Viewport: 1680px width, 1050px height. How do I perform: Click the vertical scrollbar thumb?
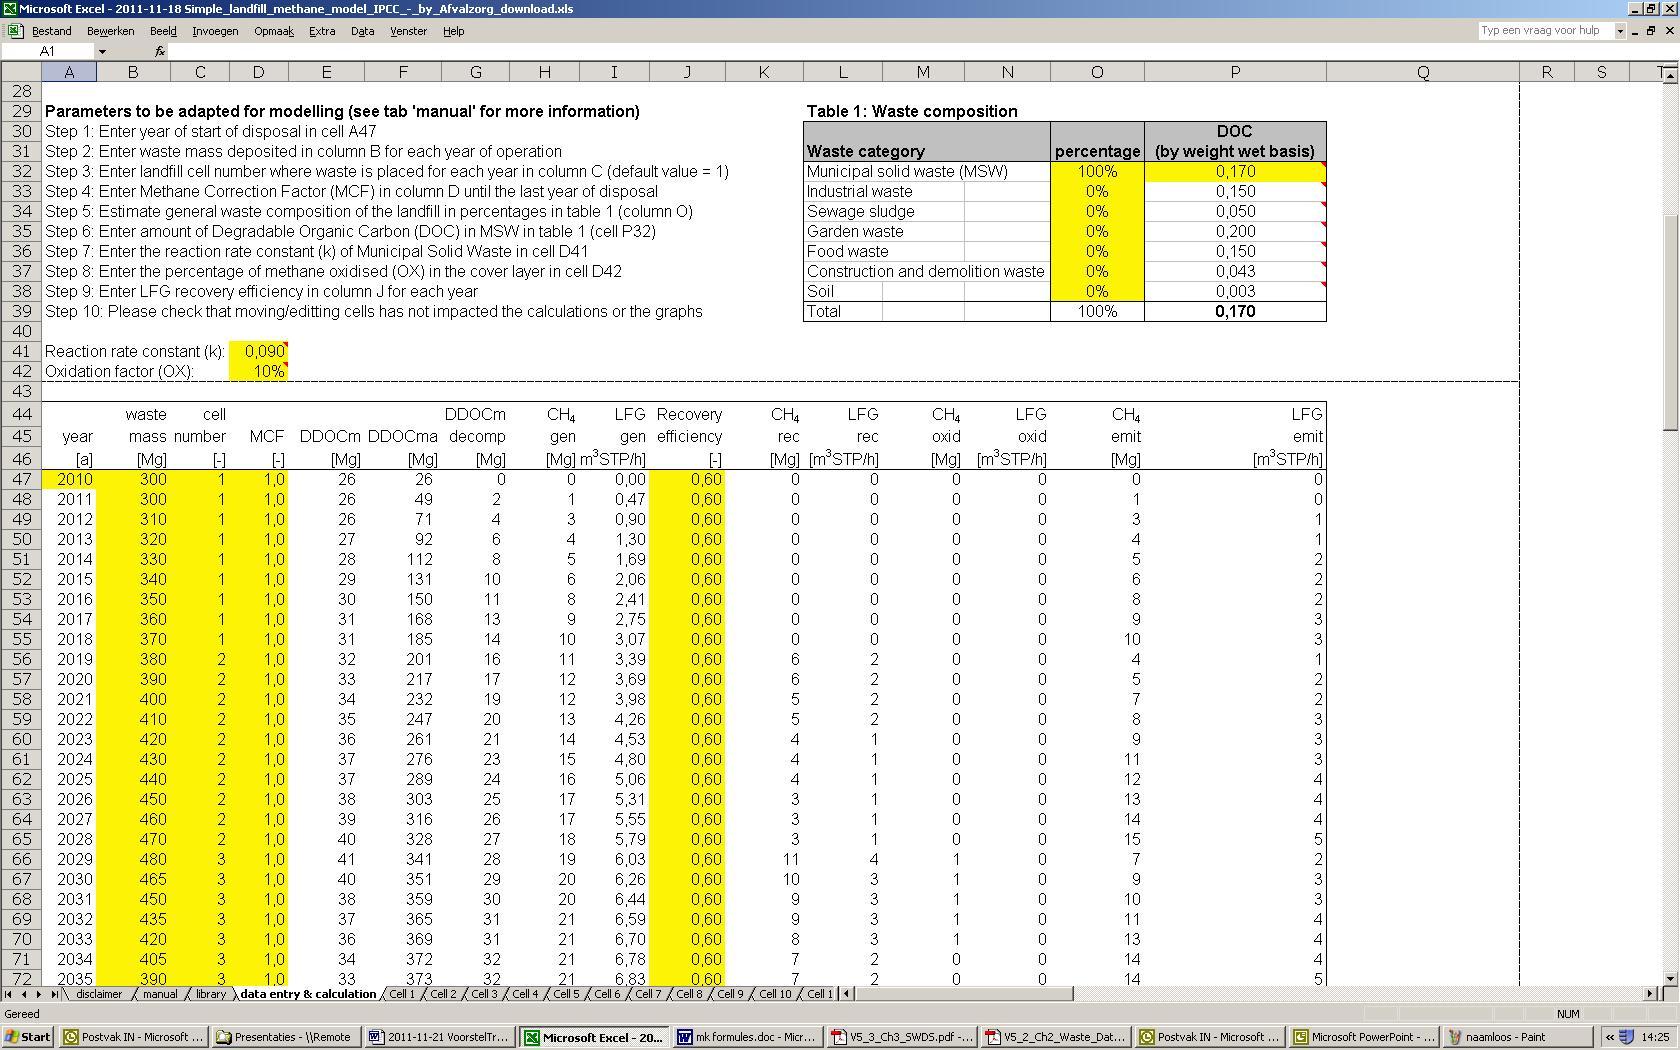click(1670, 322)
